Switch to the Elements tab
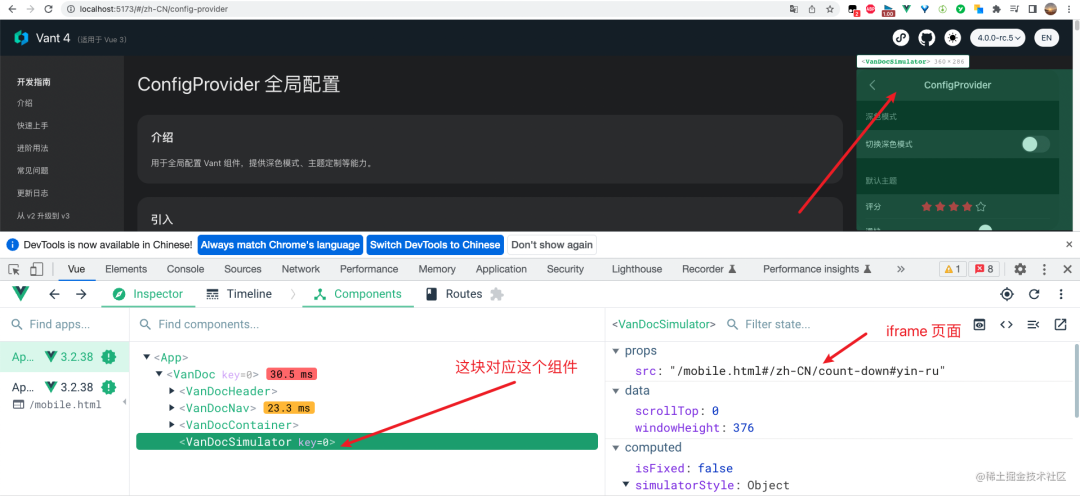 tap(126, 269)
